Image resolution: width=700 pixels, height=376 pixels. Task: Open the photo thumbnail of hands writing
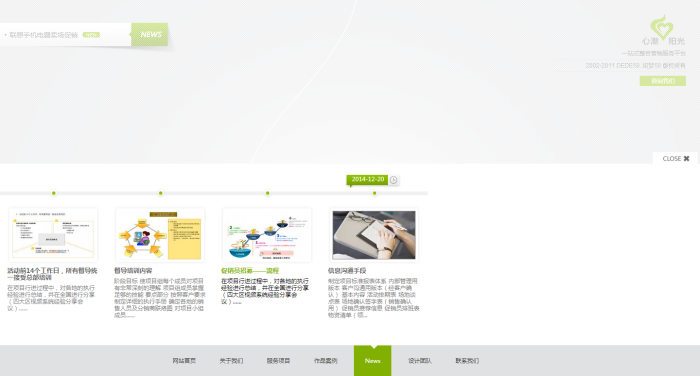374,235
